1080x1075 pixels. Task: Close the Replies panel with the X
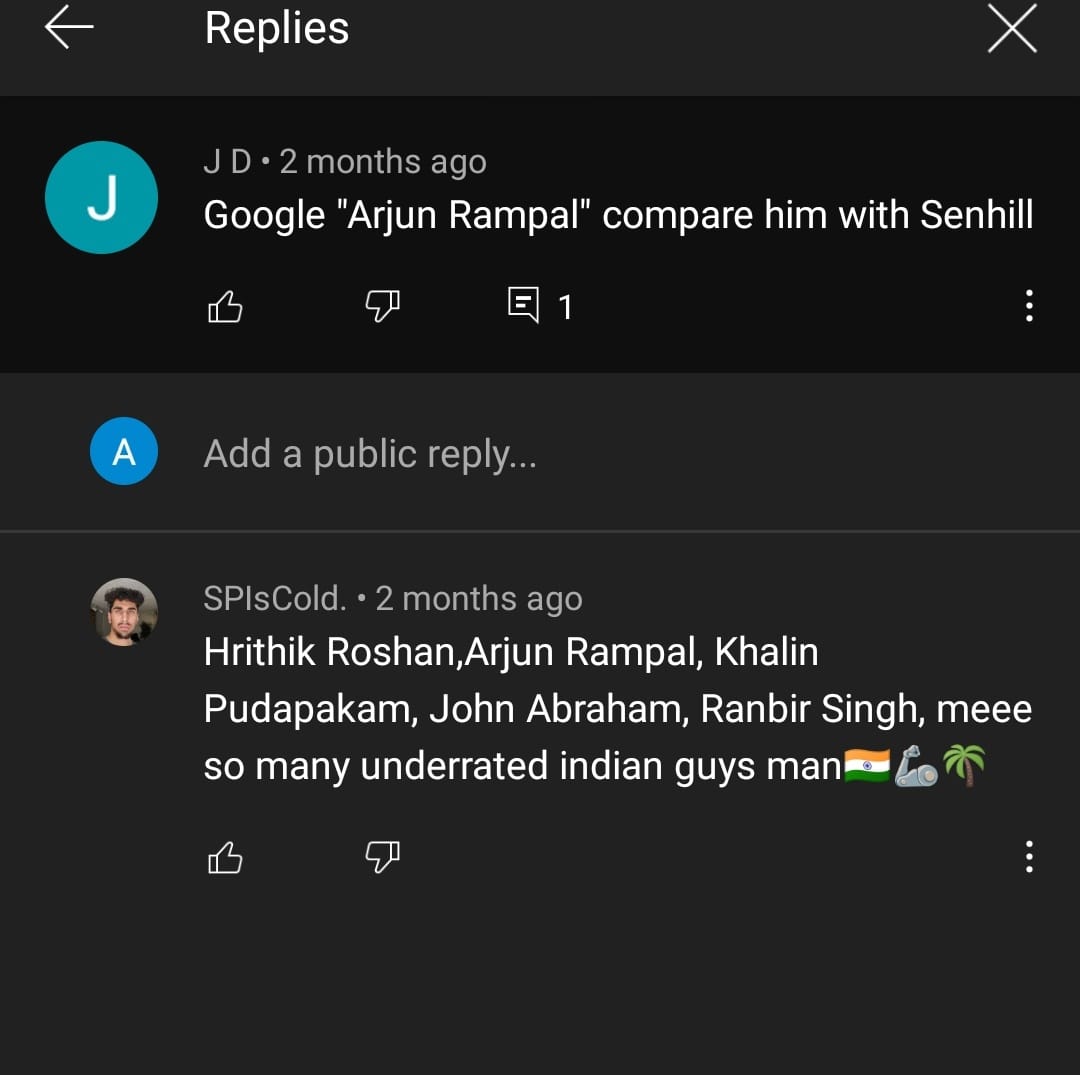pos(1011,30)
